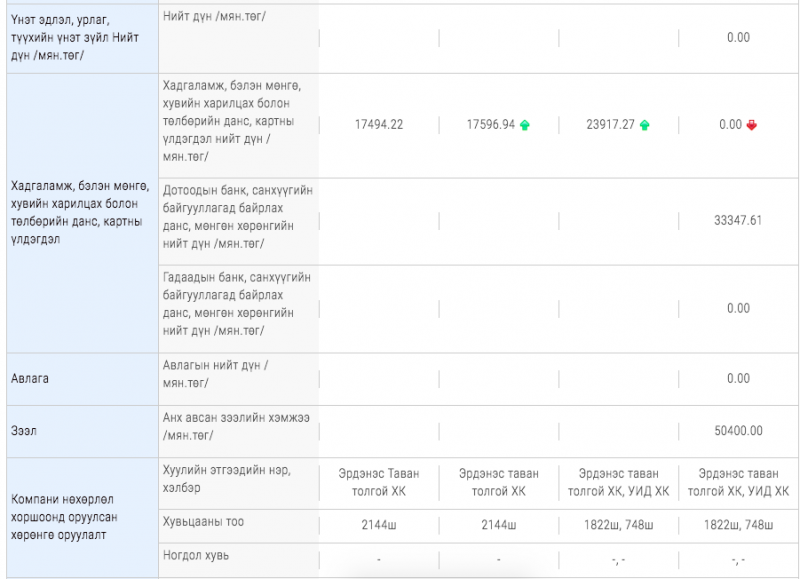Select Гадаадын банк, санхүүгийн байгууллагад label
Viewport: 800px width, 579px height.
pos(237,304)
